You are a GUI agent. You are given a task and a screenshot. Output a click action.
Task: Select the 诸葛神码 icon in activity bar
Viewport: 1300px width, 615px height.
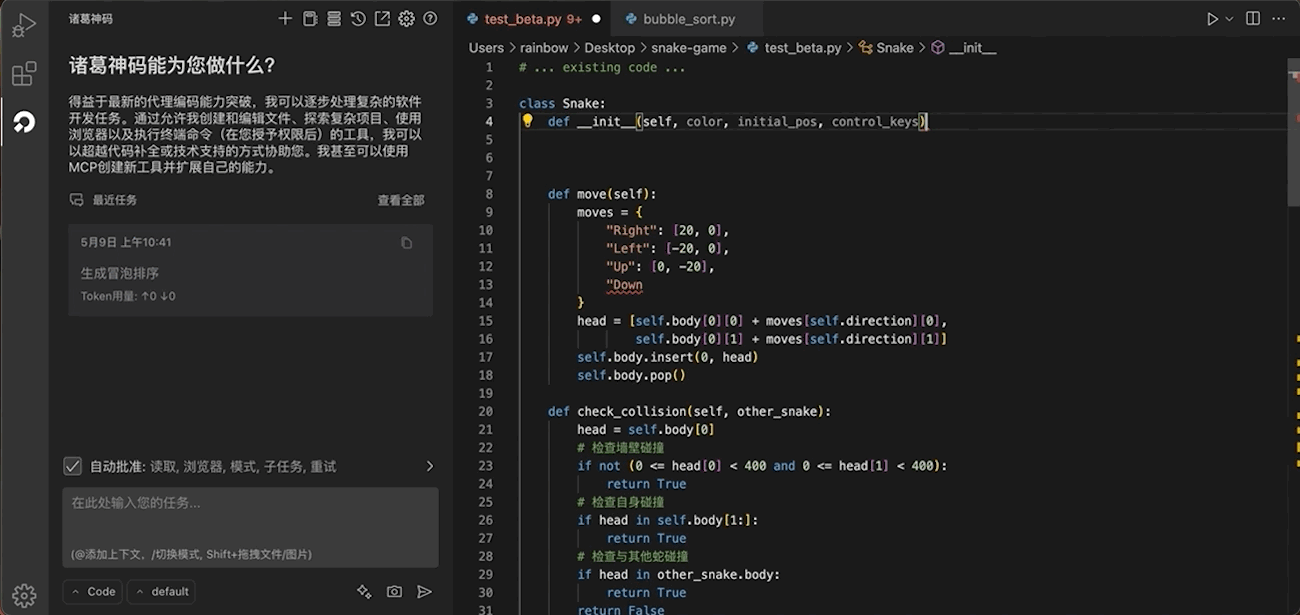(x=24, y=122)
